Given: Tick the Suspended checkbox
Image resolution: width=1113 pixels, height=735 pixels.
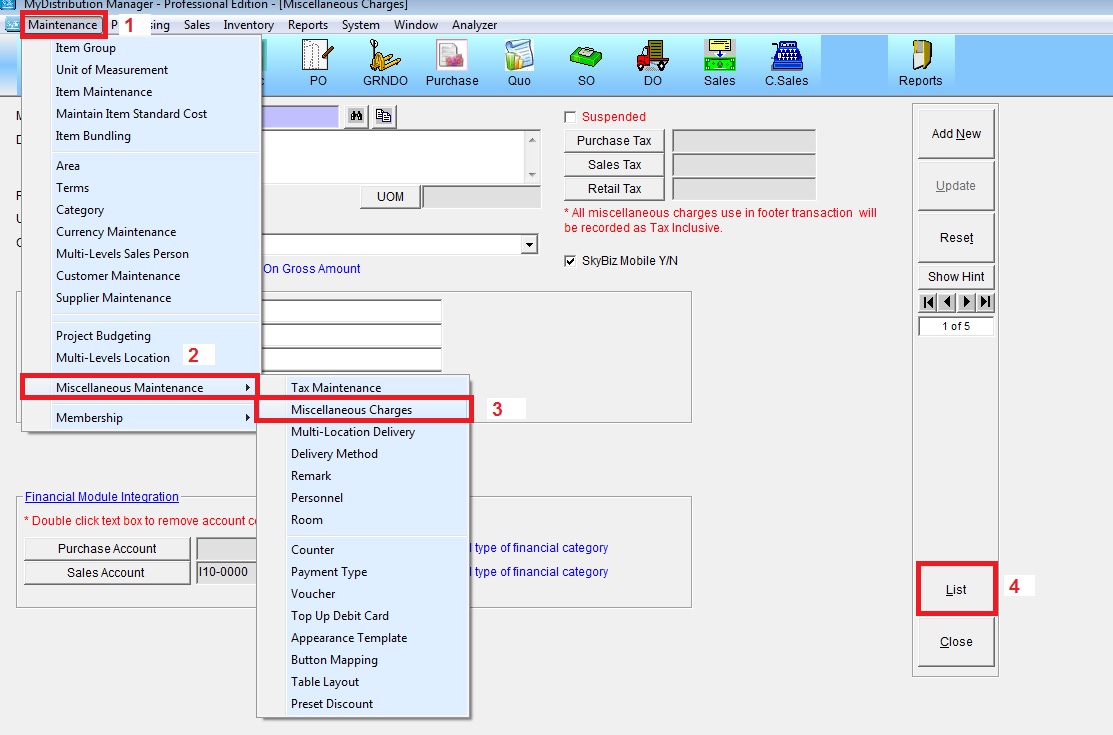Looking at the screenshot, I should (571, 117).
